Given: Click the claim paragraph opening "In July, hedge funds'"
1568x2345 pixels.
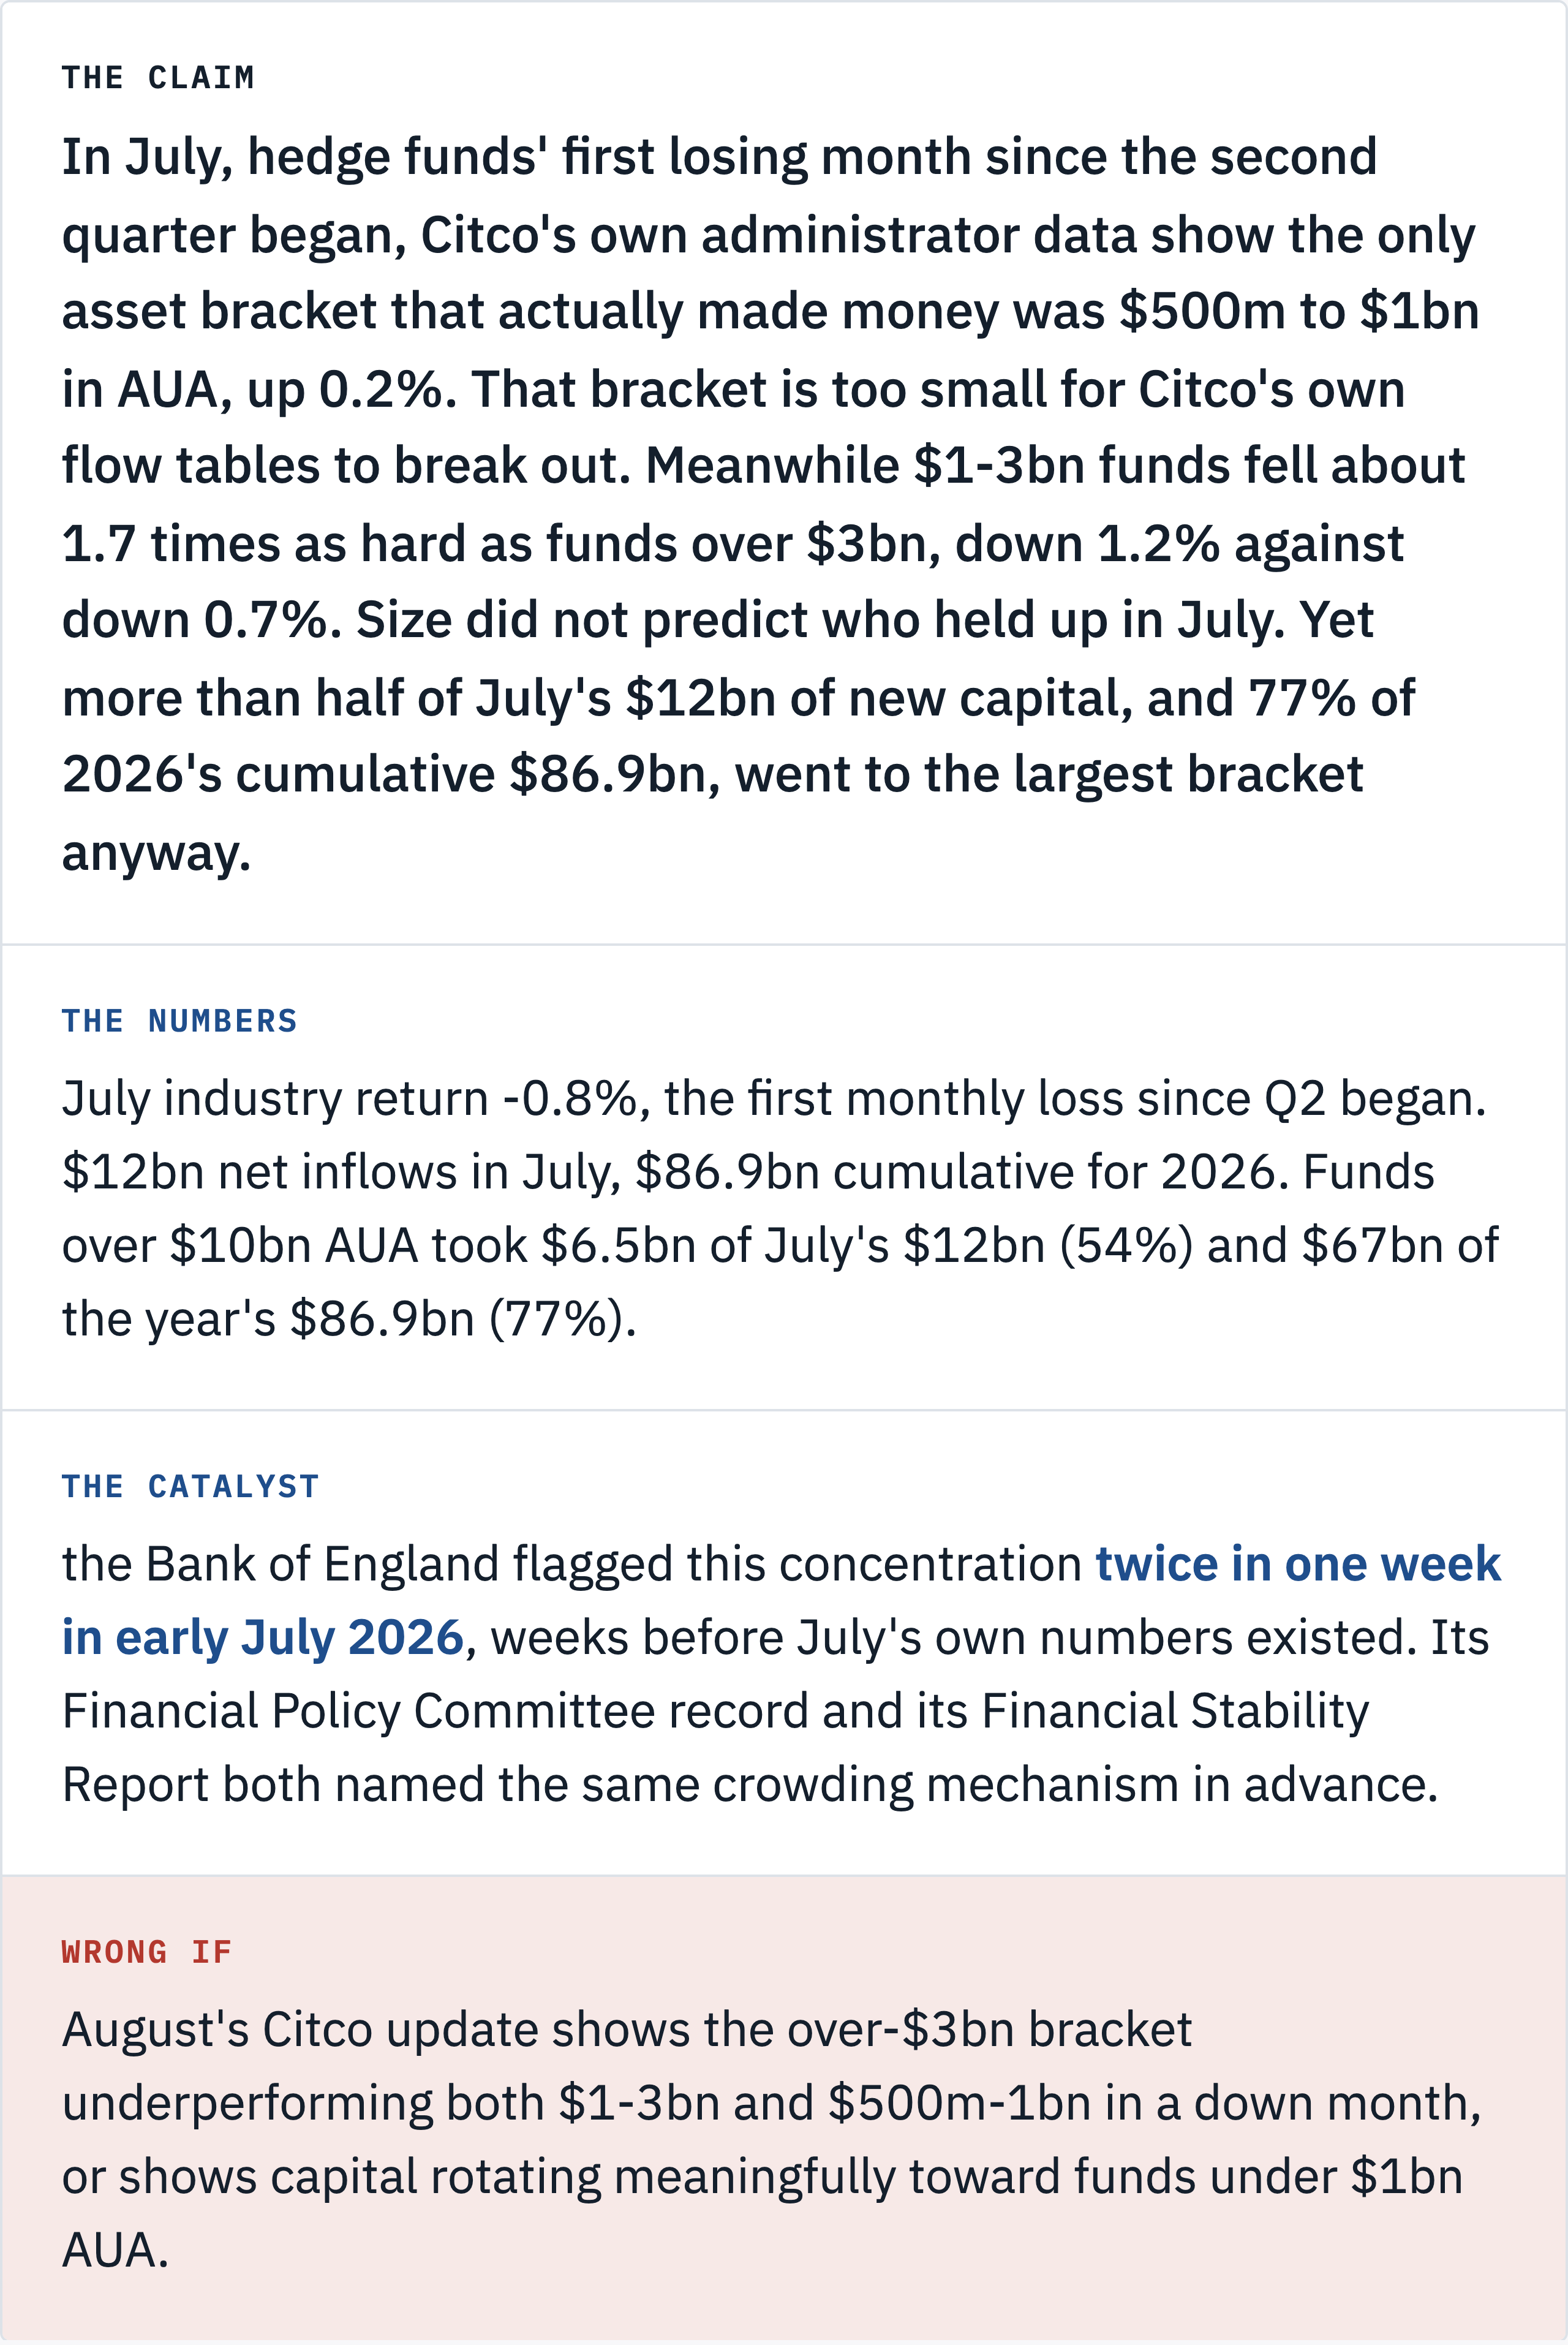Looking at the screenshot, I should coord(770,504).
